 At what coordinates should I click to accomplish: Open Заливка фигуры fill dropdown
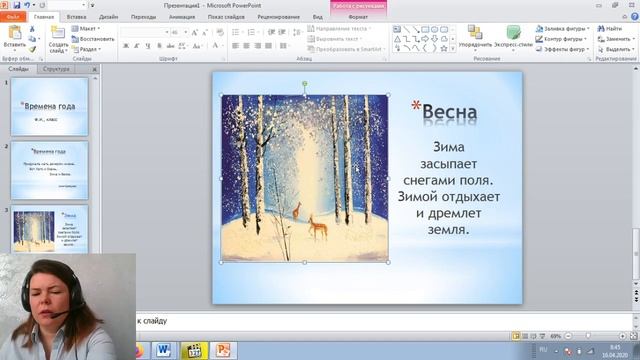[563, 29]
